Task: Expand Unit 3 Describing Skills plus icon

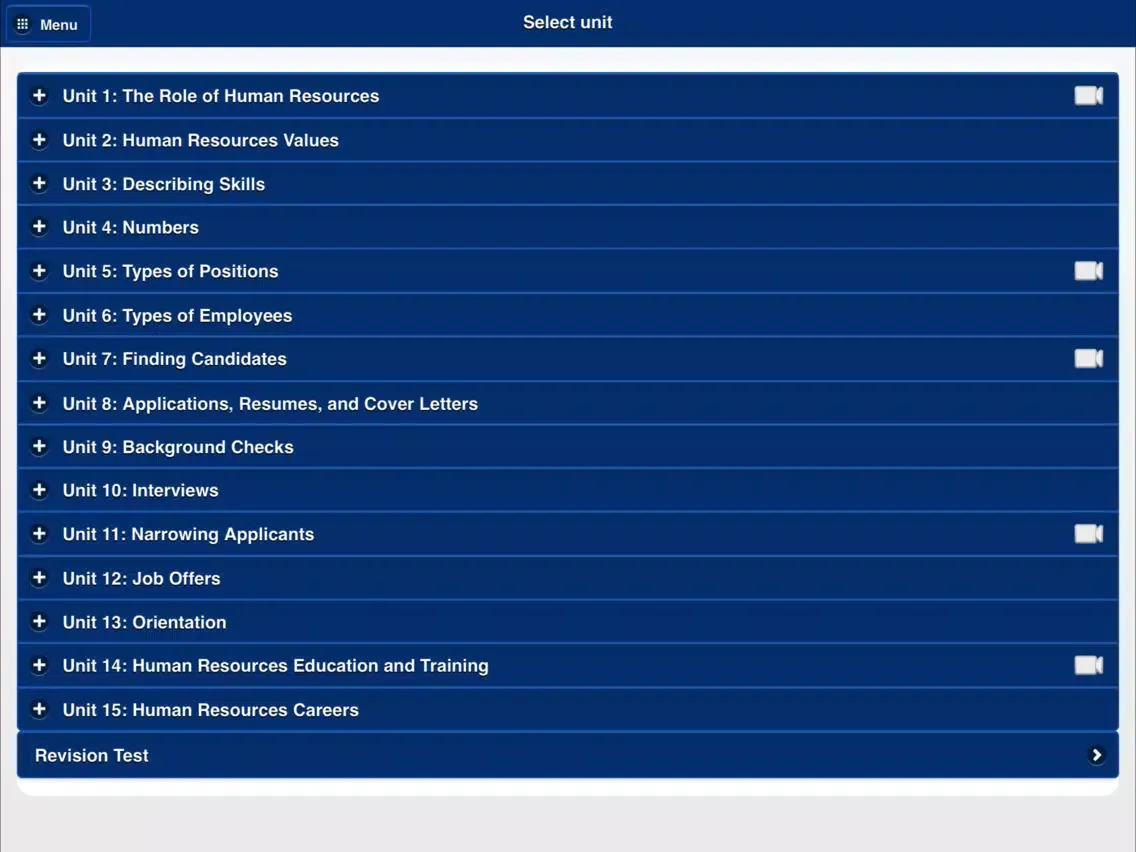Action: pos(39,183)
